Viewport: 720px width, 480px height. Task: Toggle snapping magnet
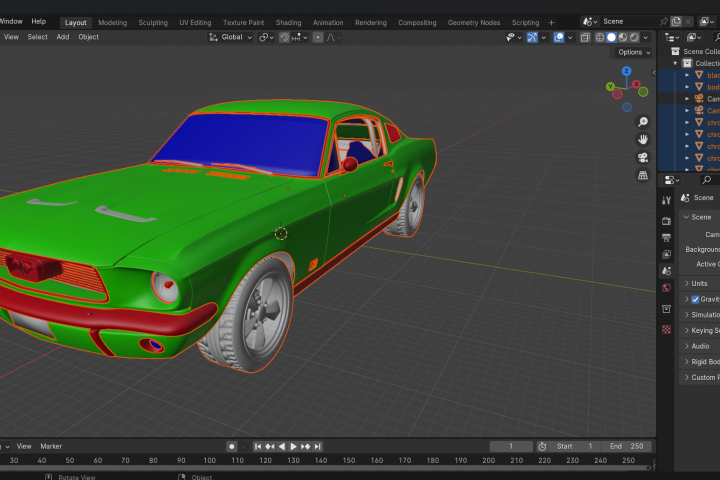click(284, 37)
